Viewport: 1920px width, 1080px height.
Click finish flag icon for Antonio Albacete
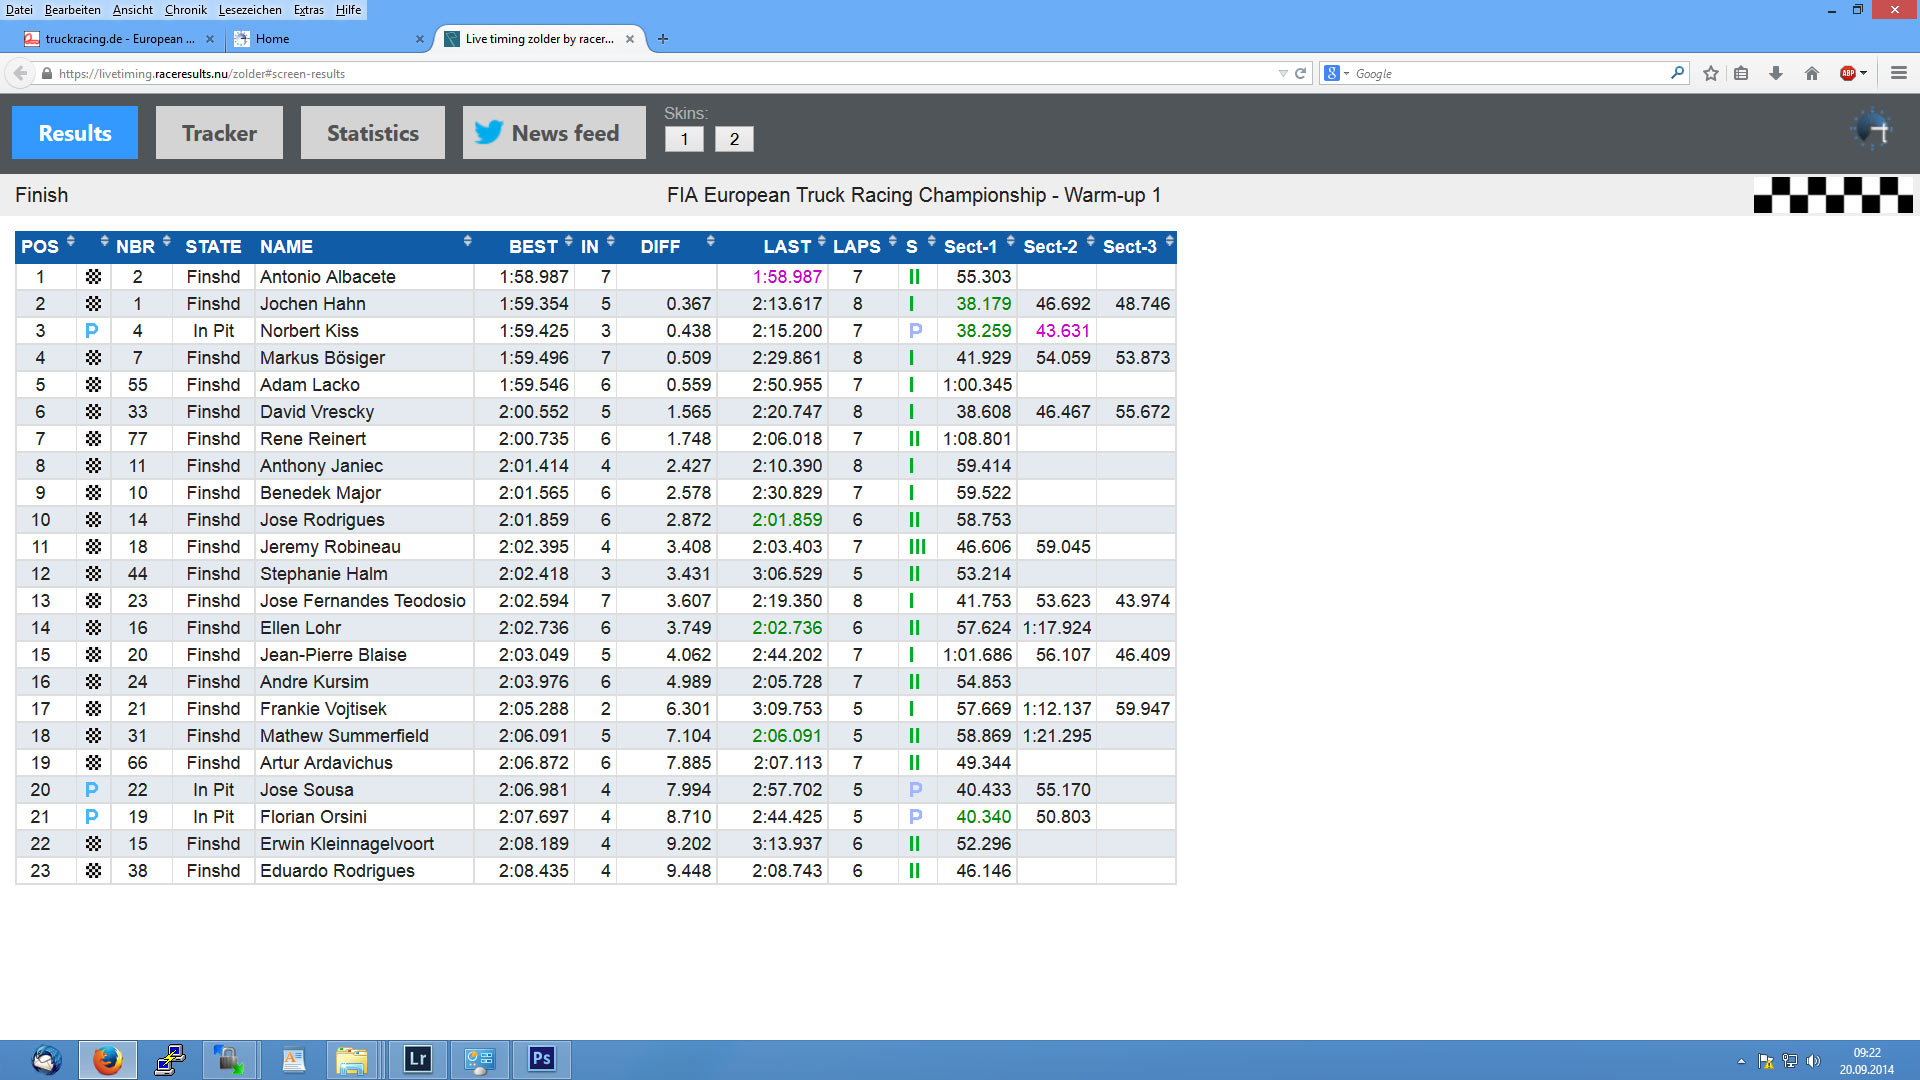(x=93, y=277)
